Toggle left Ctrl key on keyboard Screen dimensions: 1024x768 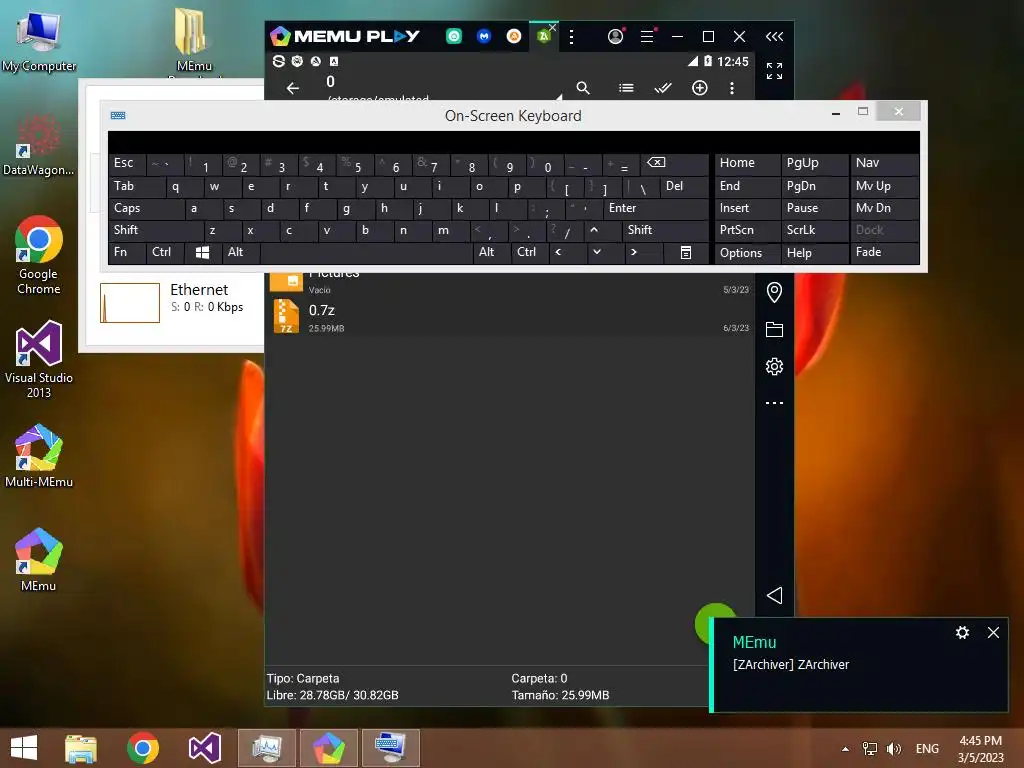[x=165, y=252]
